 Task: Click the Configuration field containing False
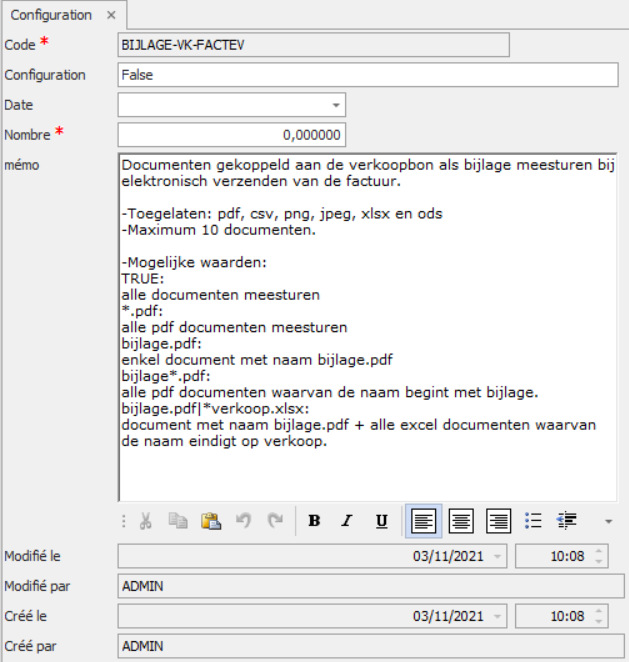(368, 75)
